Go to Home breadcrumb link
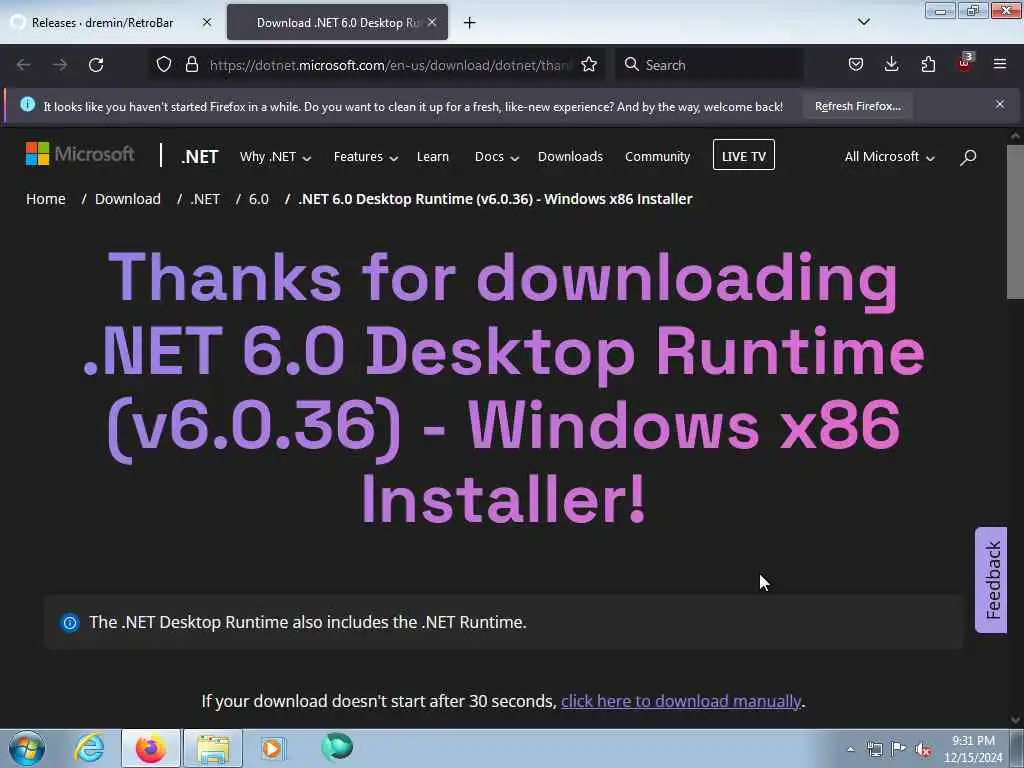 [46, 199]
